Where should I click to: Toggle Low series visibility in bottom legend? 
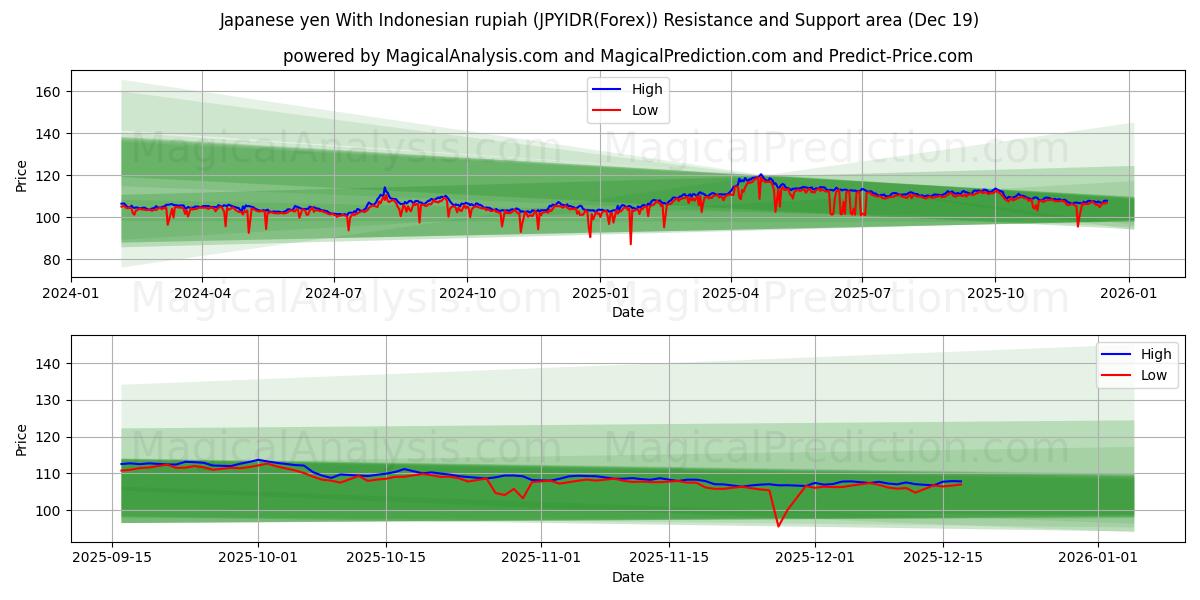[1152, 373]
